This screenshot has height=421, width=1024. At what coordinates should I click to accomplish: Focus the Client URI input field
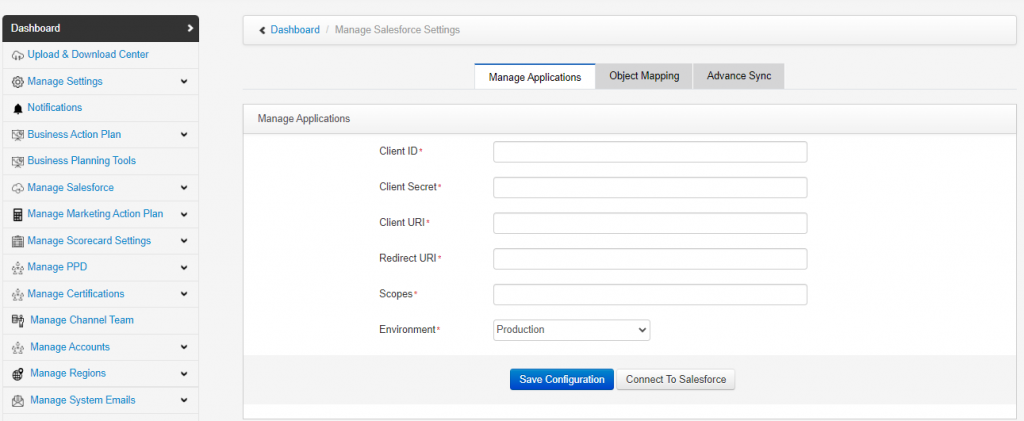tap(650, 223)
